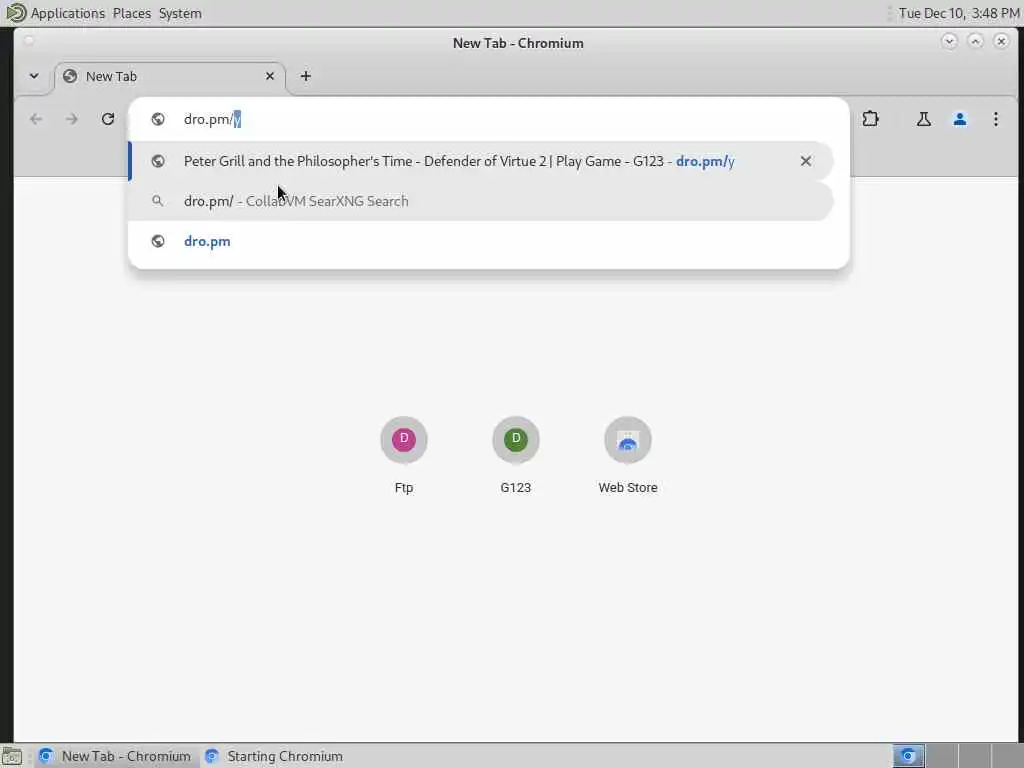1024x768 pixels.
Task: Click the window menu dot in titlebar
Action: click(x=28, y=40)
